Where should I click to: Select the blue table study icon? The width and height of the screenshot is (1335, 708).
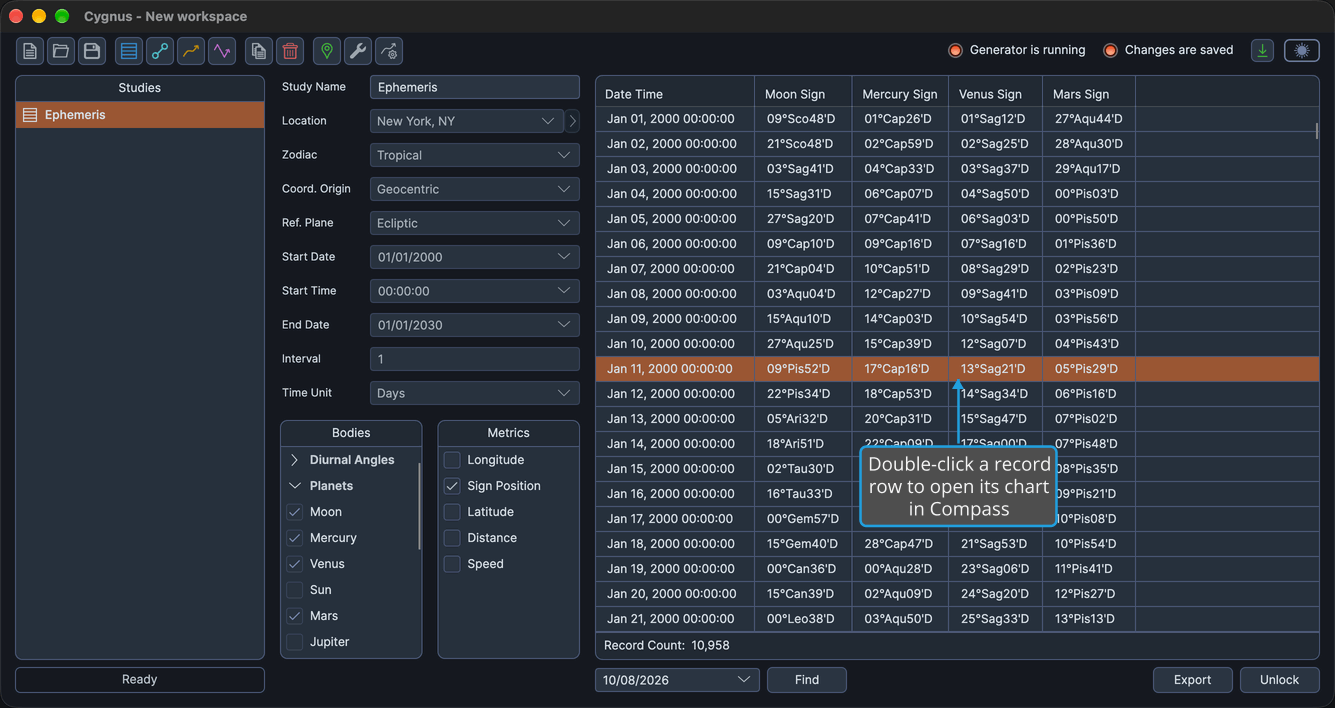[x=129, y=51]
